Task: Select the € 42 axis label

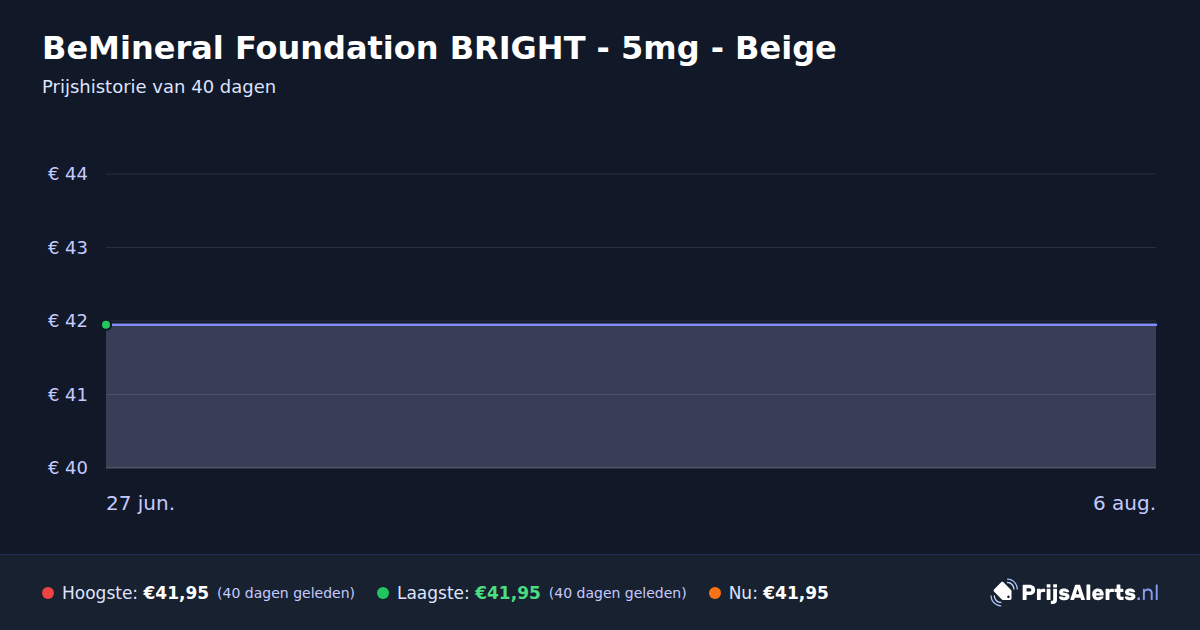Action: pyautogui.click(x=68, y=321)
